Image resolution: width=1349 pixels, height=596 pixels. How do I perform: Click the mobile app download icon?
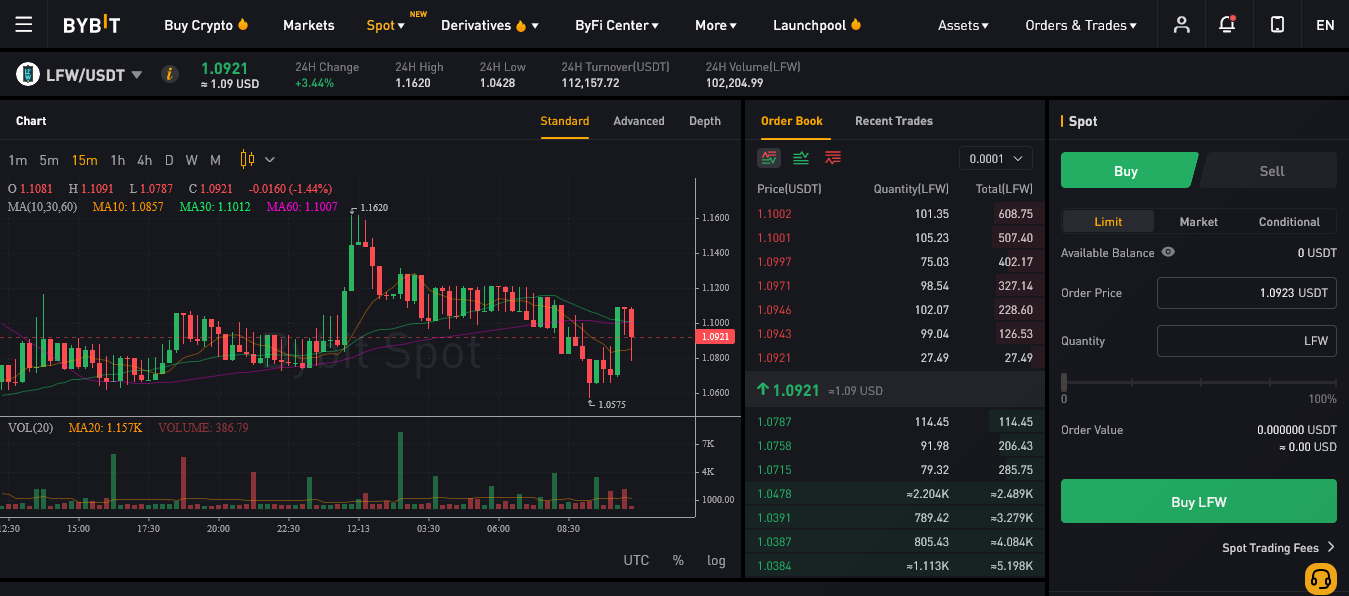[1277, 25]
